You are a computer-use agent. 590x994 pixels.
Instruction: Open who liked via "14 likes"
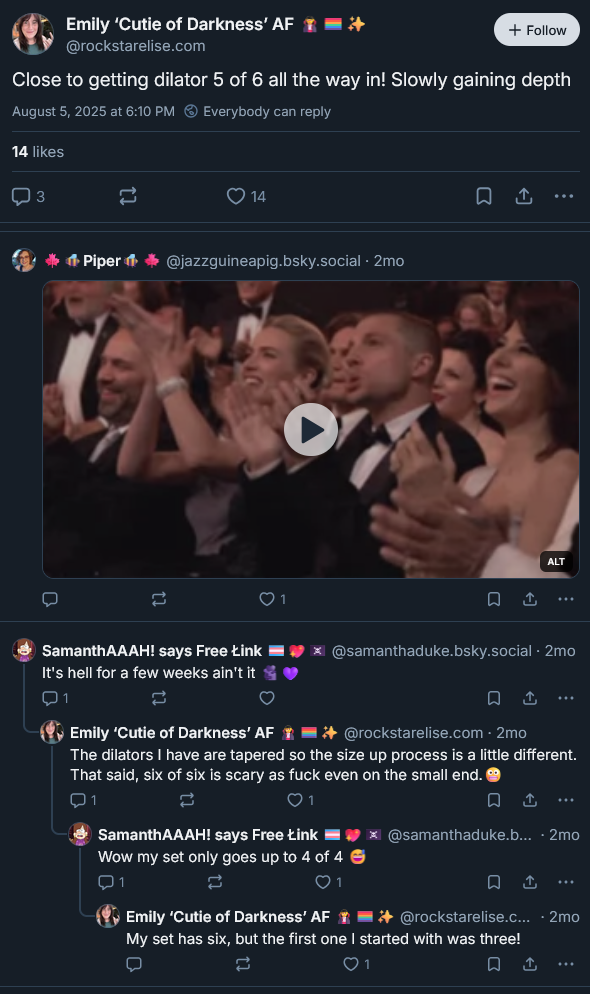pos(38,152)
